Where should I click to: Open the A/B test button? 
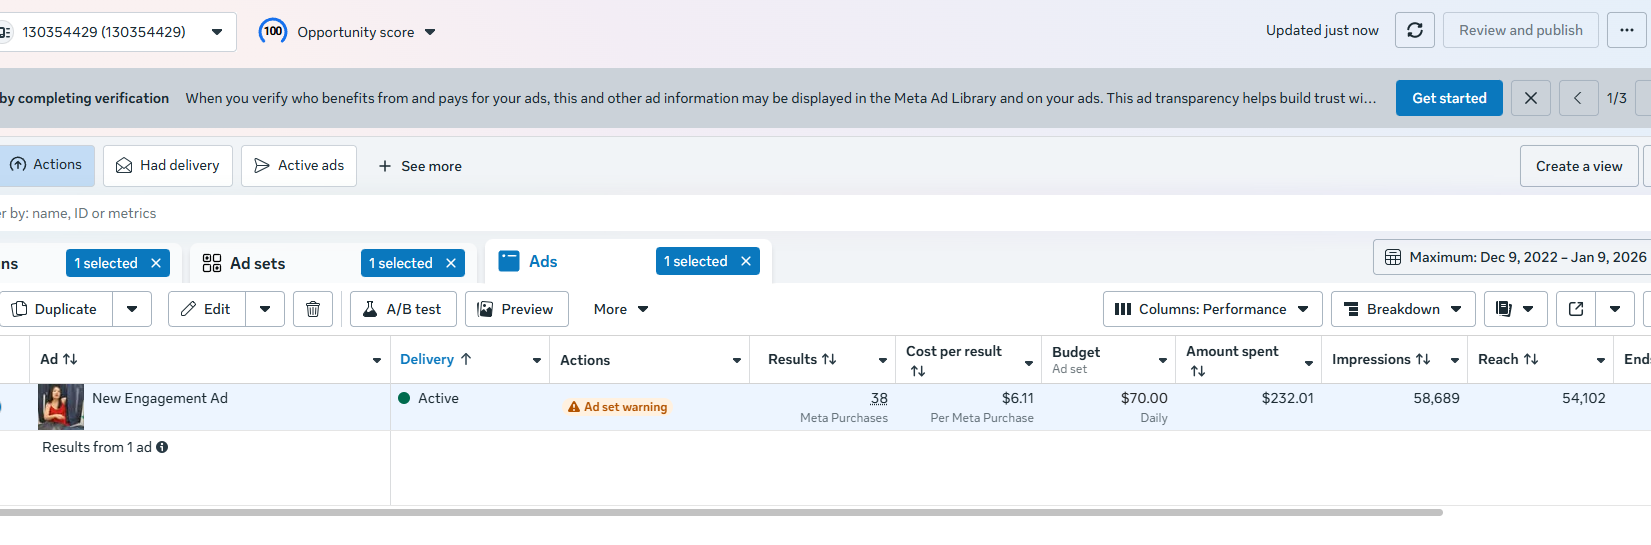click(402, 309)
